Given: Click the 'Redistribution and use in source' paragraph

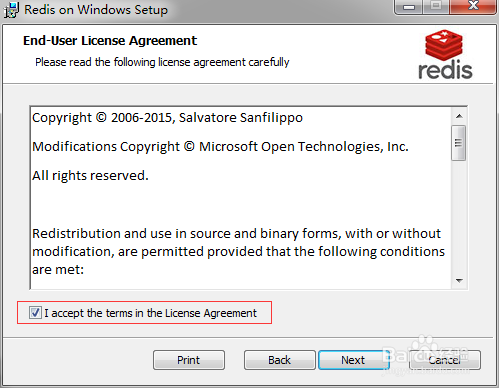Looking at the screenshot, I should point(238,252).
